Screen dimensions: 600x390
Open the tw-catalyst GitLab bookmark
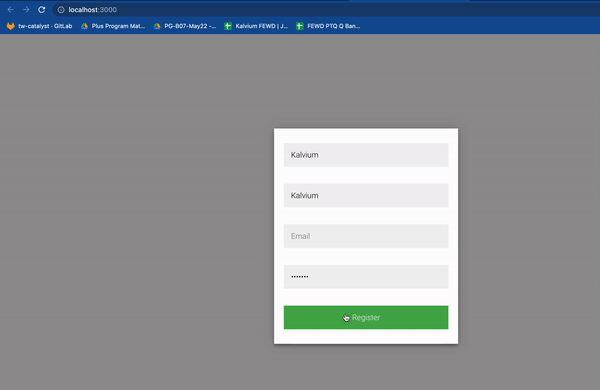(x=39, y=26)
